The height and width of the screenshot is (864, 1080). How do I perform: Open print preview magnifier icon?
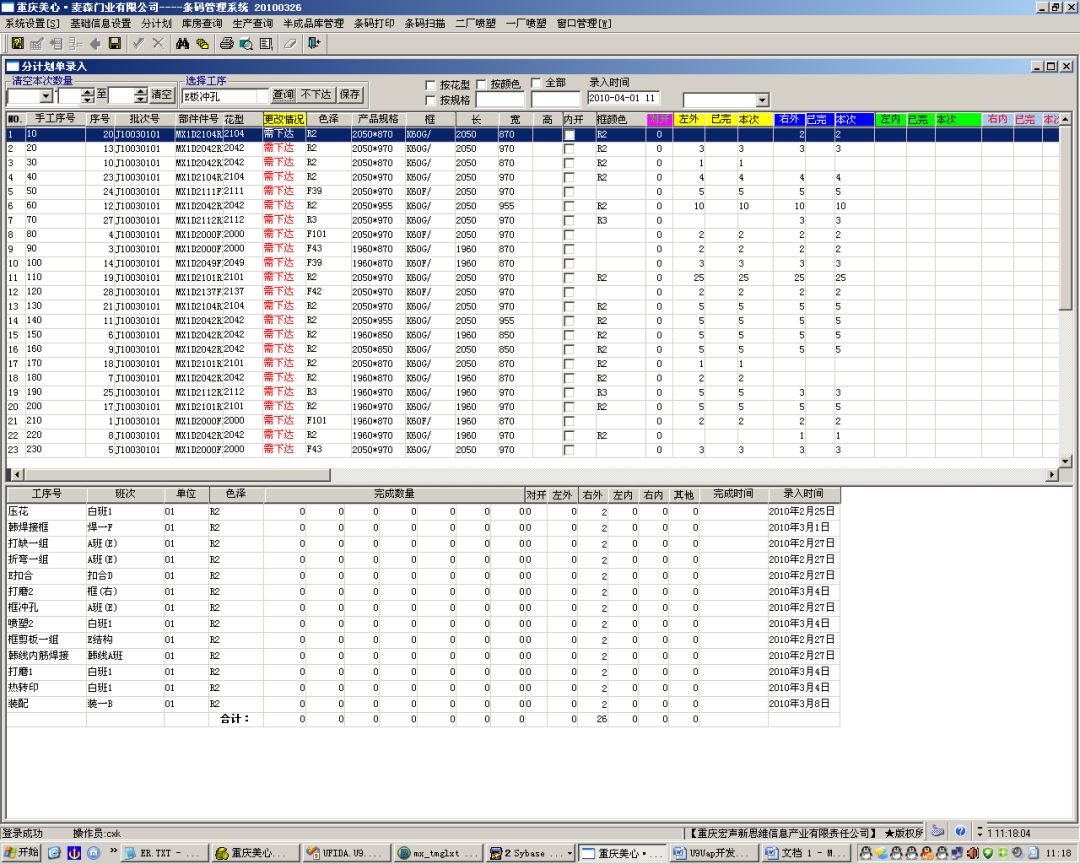coord(246,43)
